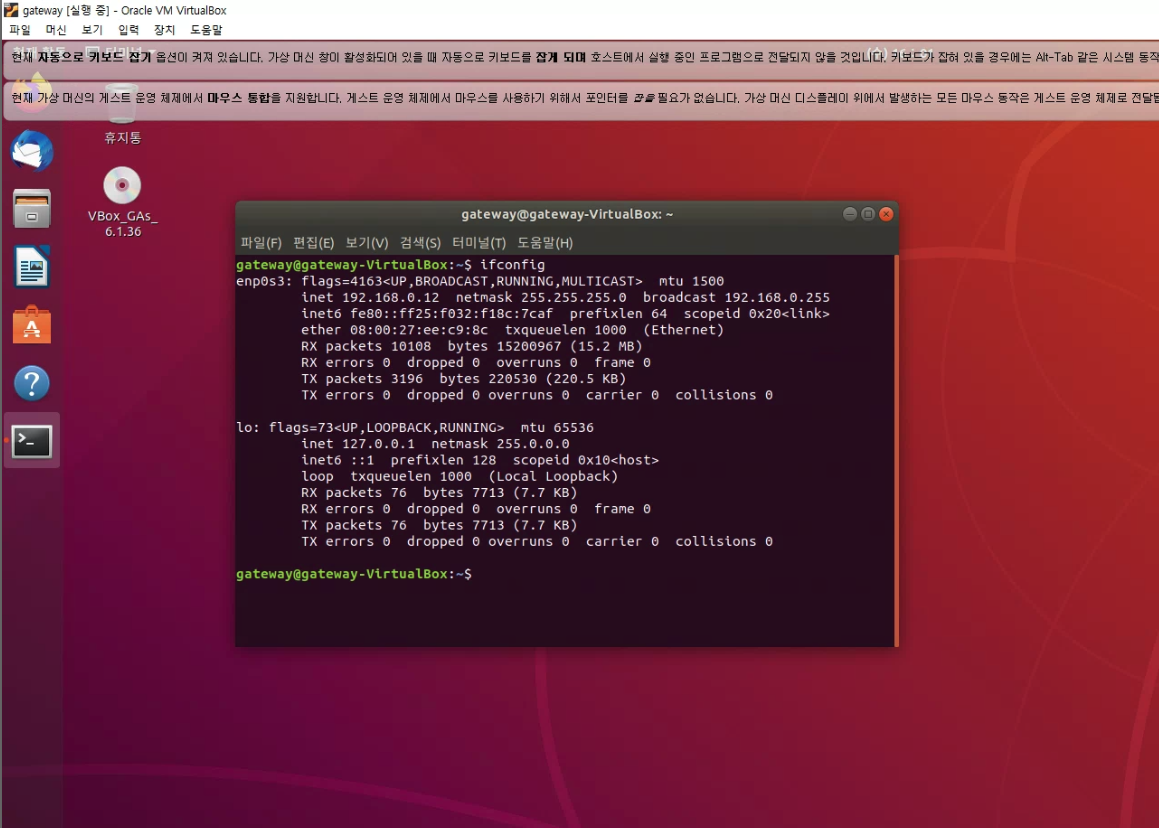Select the 휴지통 trash desktop icon

[x=123, y=115]
